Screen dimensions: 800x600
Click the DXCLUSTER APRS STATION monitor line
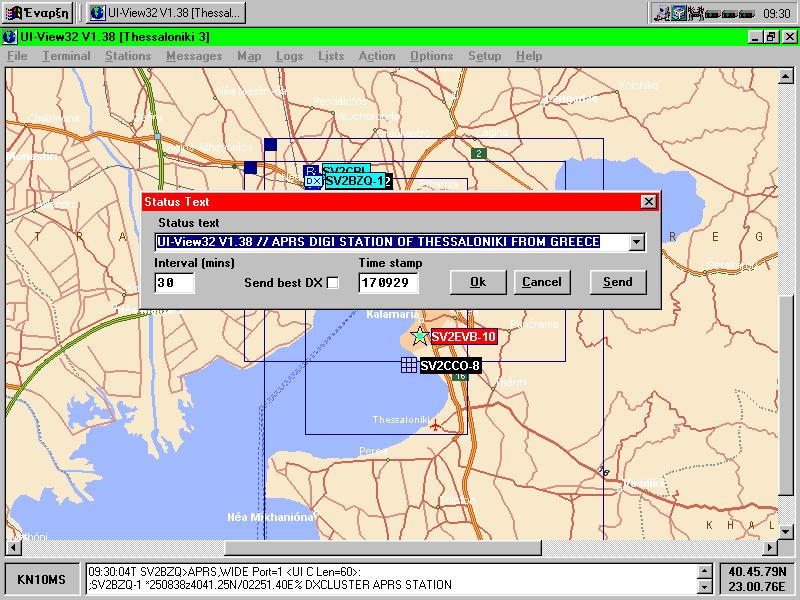pos(270,585)
